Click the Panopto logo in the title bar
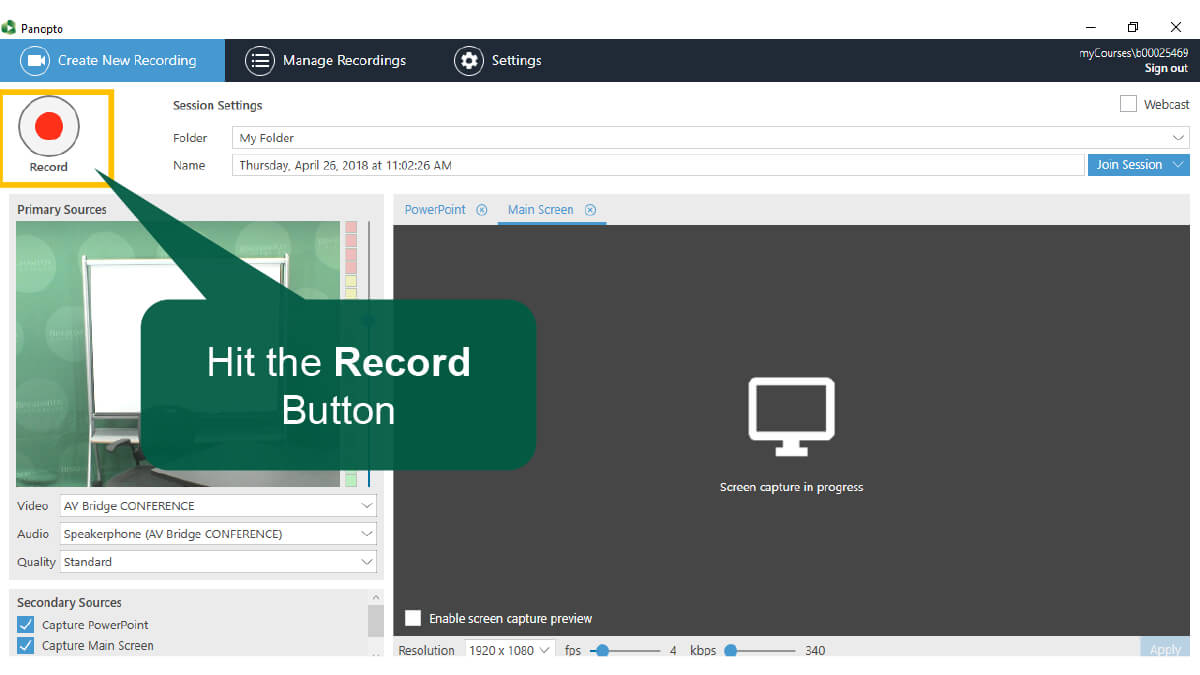The height and width of the screenshot is (675, 1200). pyautogui.click(x=9, y=28)
